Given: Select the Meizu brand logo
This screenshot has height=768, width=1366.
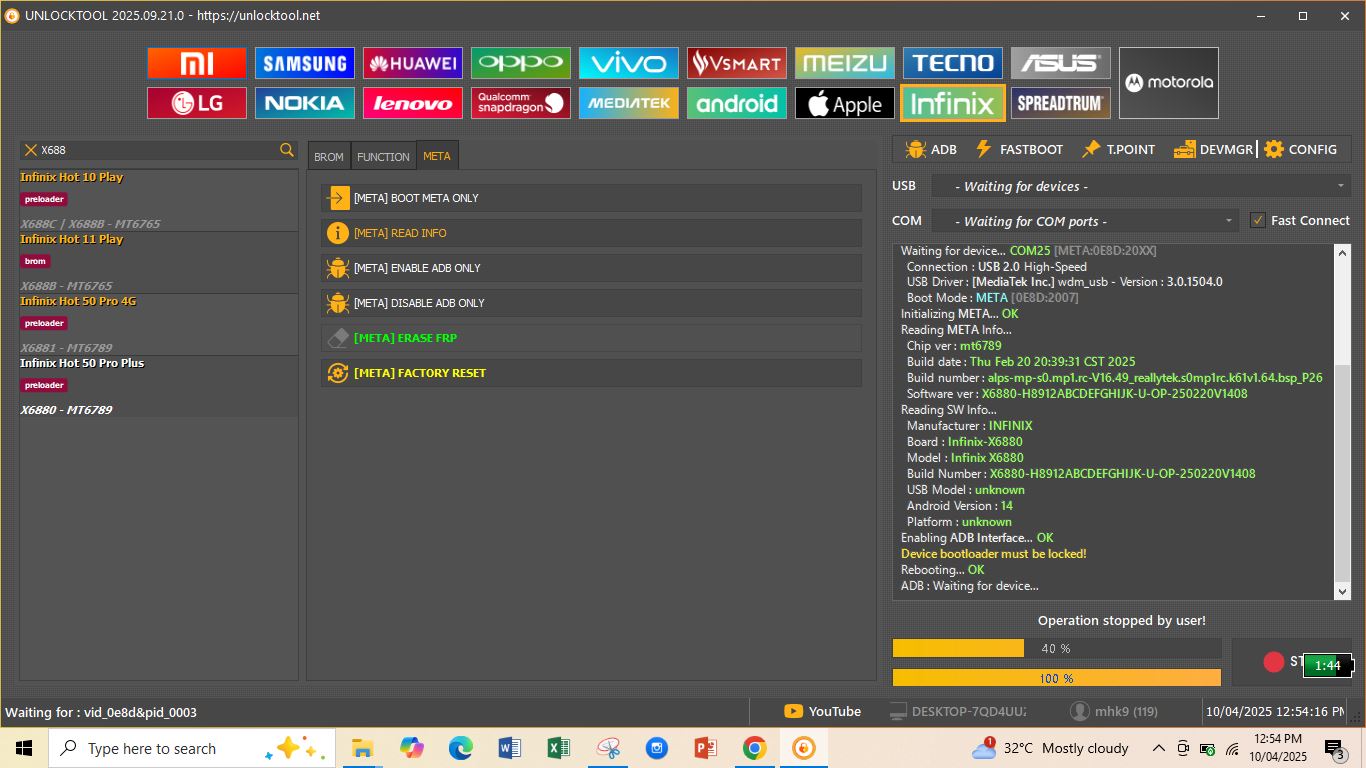Looking at the screenshot, I should point(844,63).
